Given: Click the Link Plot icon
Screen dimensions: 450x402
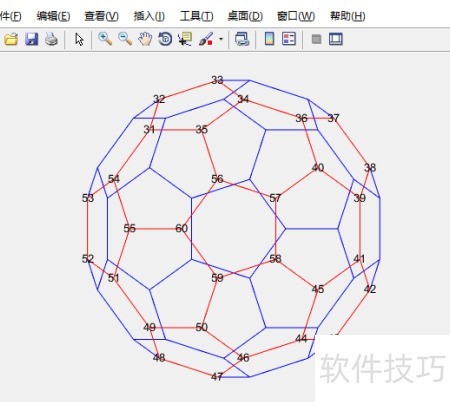Looking at the screenshot, I should [x=242, y=39].
